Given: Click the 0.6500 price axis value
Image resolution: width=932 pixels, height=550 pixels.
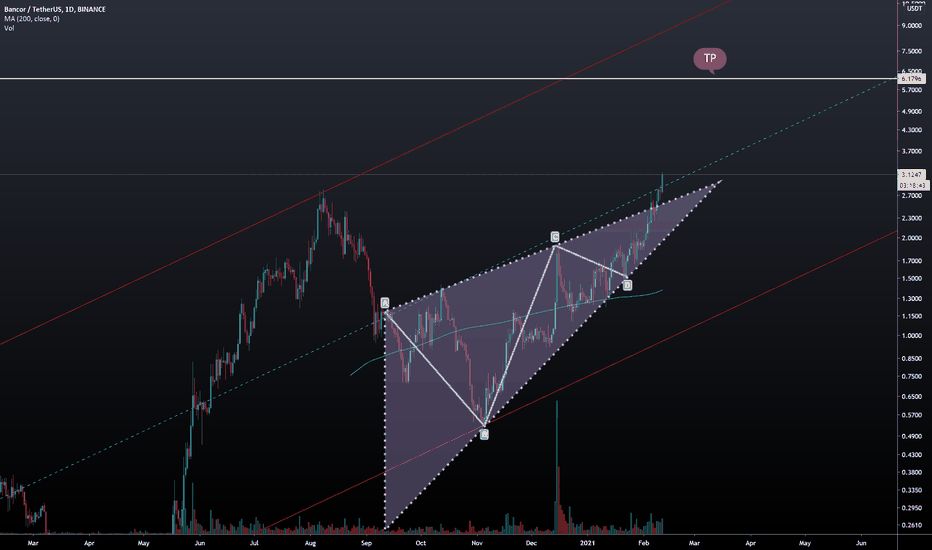Looking at the screenshot, I should click(x=911, y=397).
